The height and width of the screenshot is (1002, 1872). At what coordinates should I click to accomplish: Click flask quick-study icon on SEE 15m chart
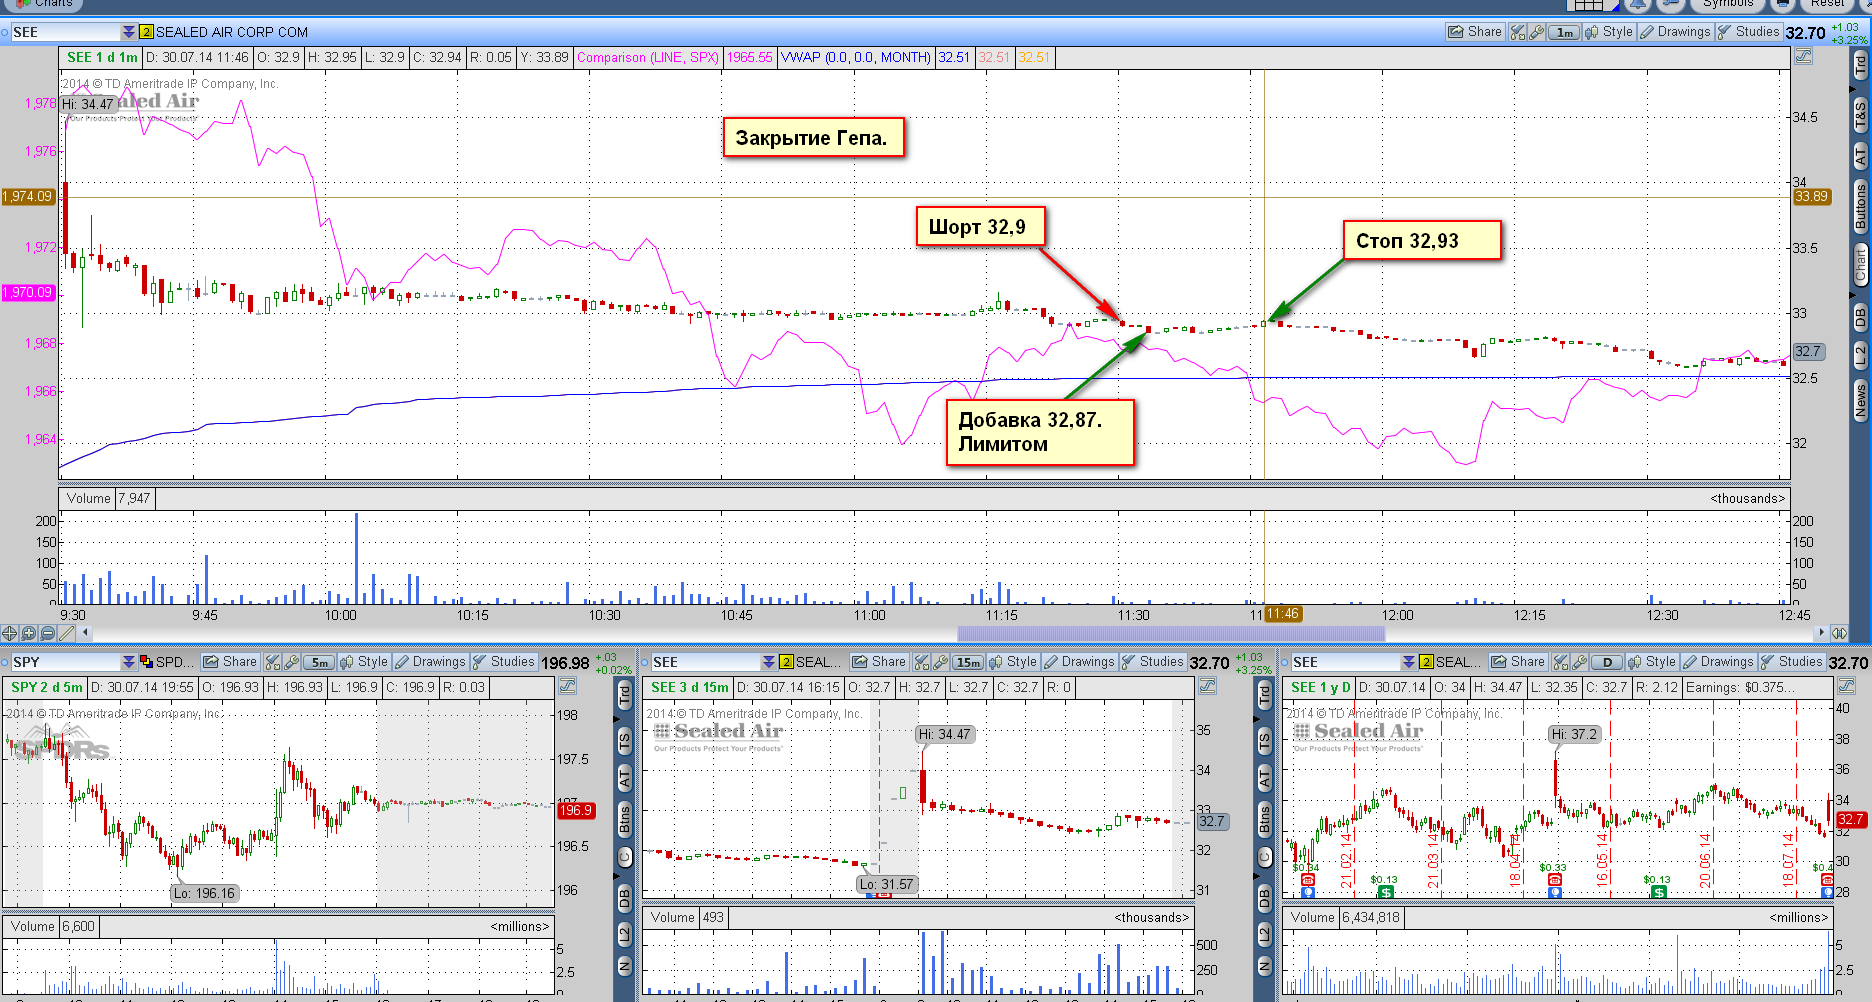click(922, 662)
